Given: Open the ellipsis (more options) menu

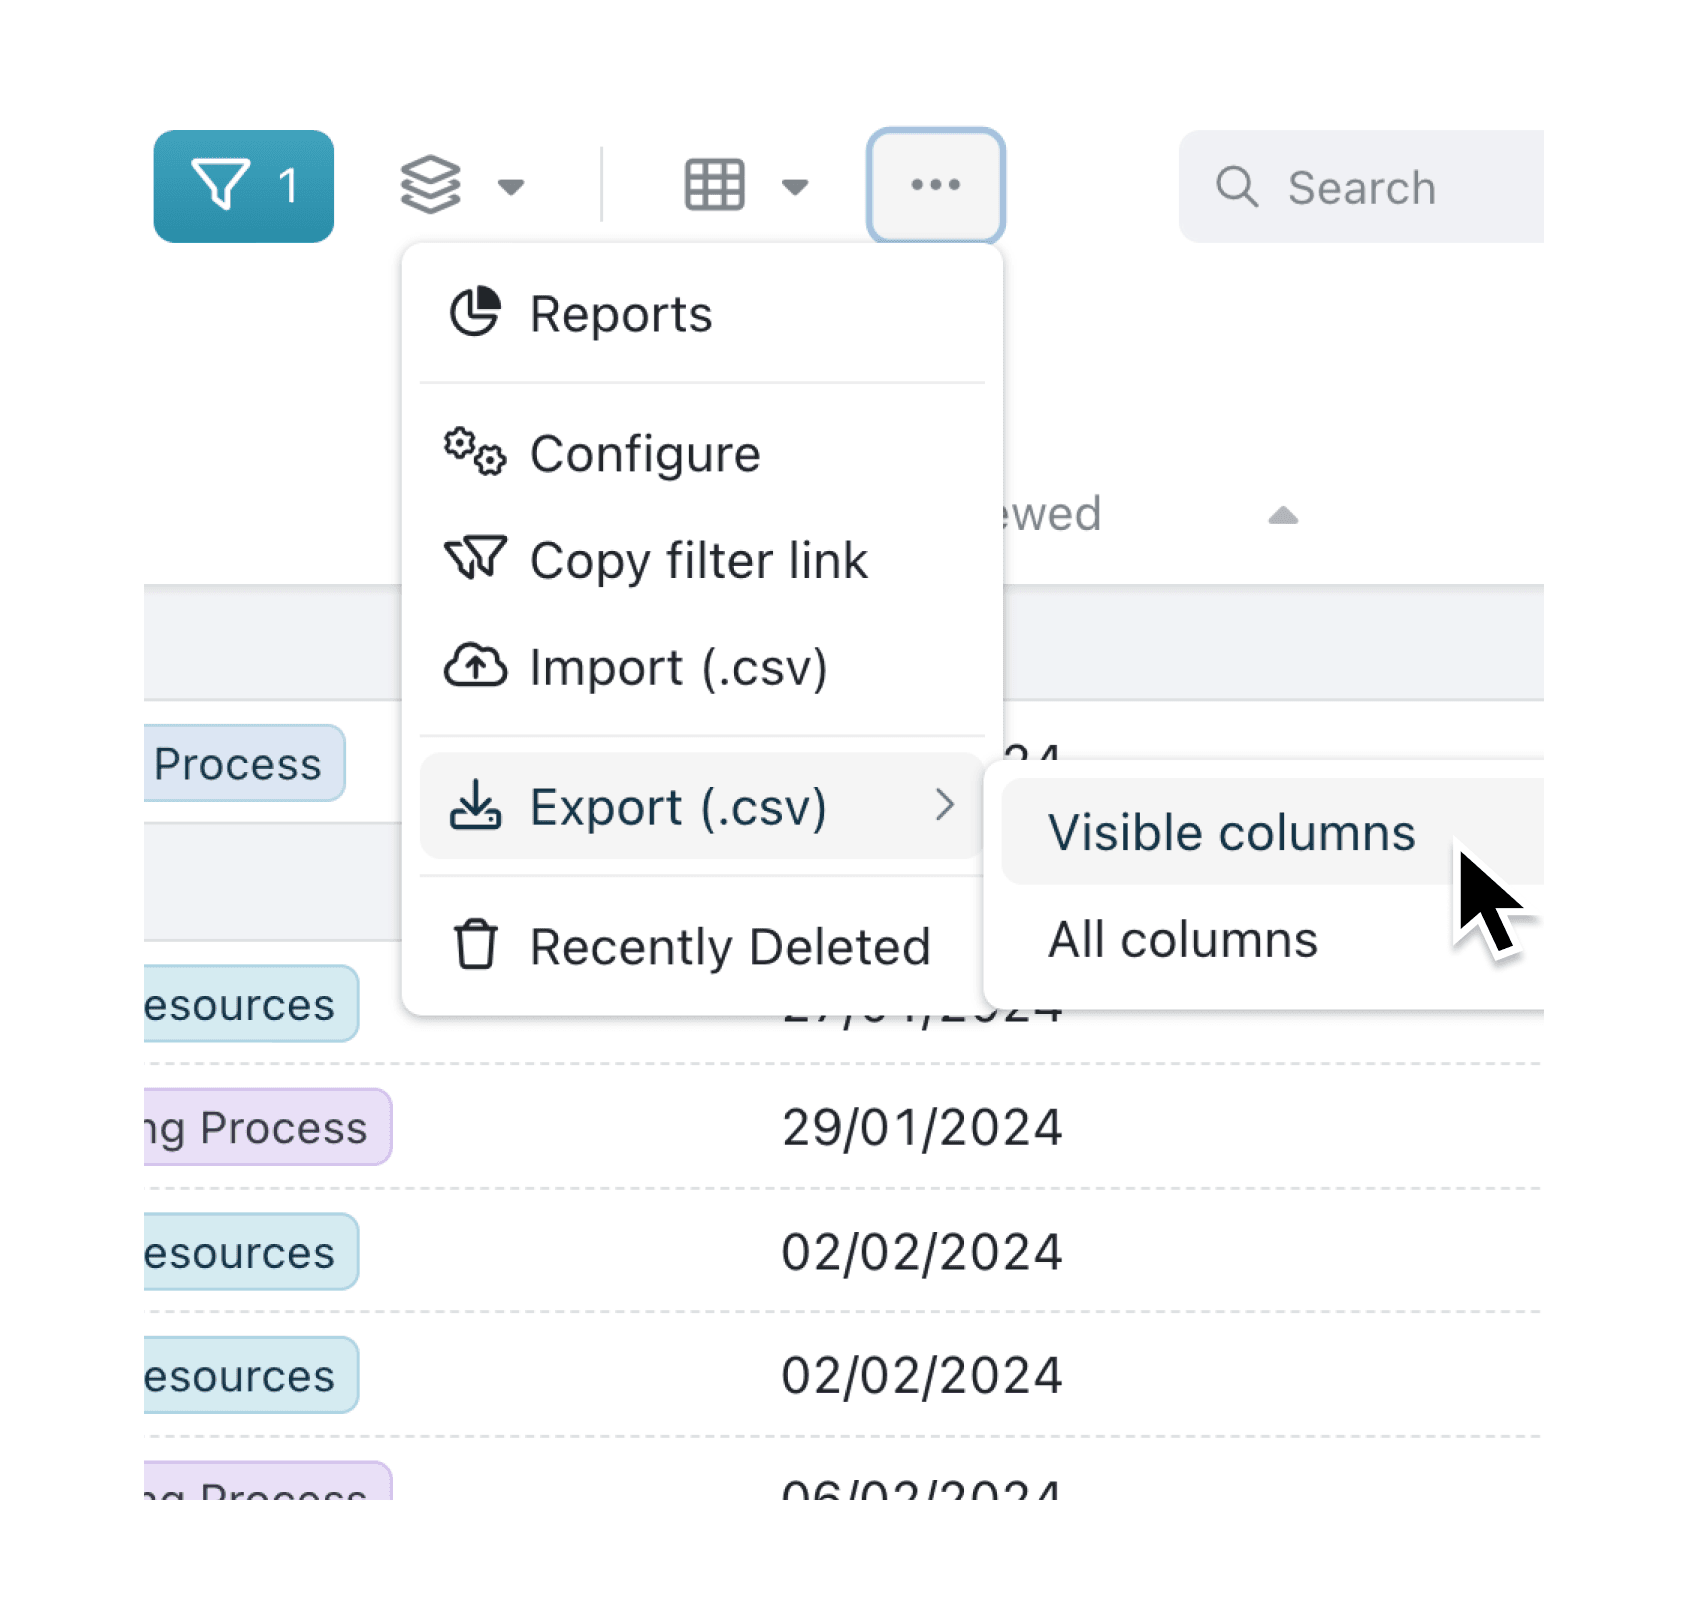Looking at the screenshot, I should click(x=936, y=184).
